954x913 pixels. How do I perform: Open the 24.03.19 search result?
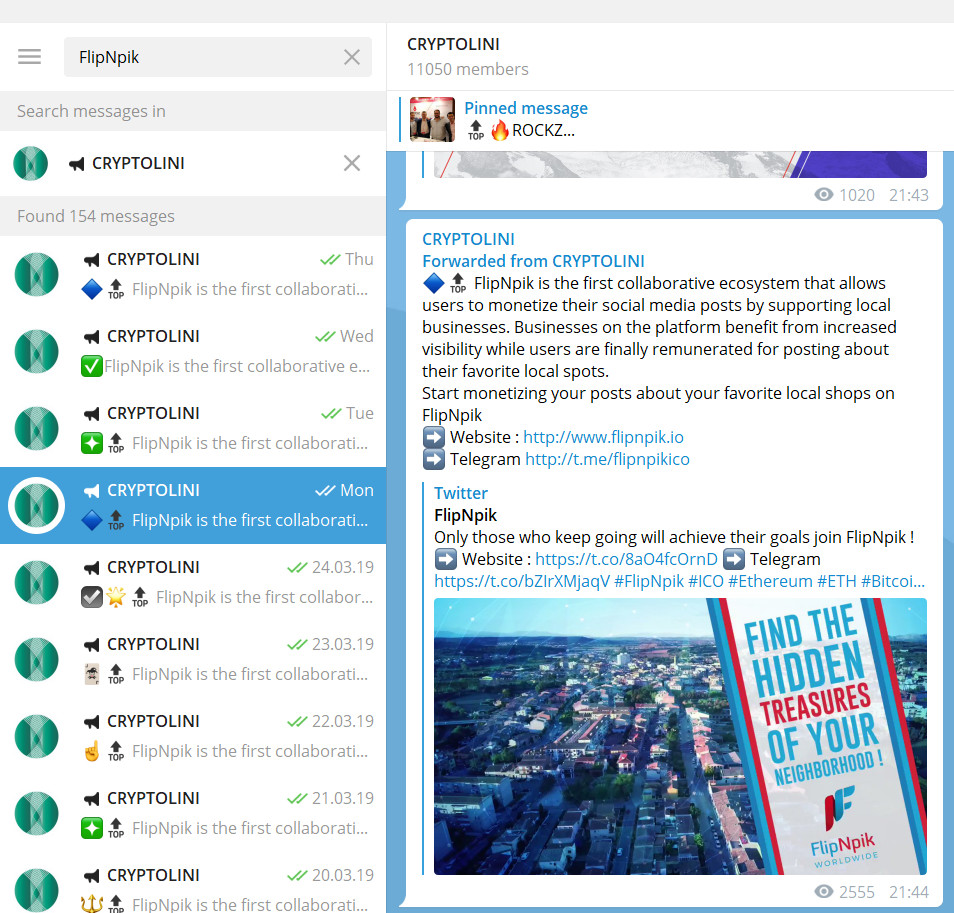[x=193, y=582]
